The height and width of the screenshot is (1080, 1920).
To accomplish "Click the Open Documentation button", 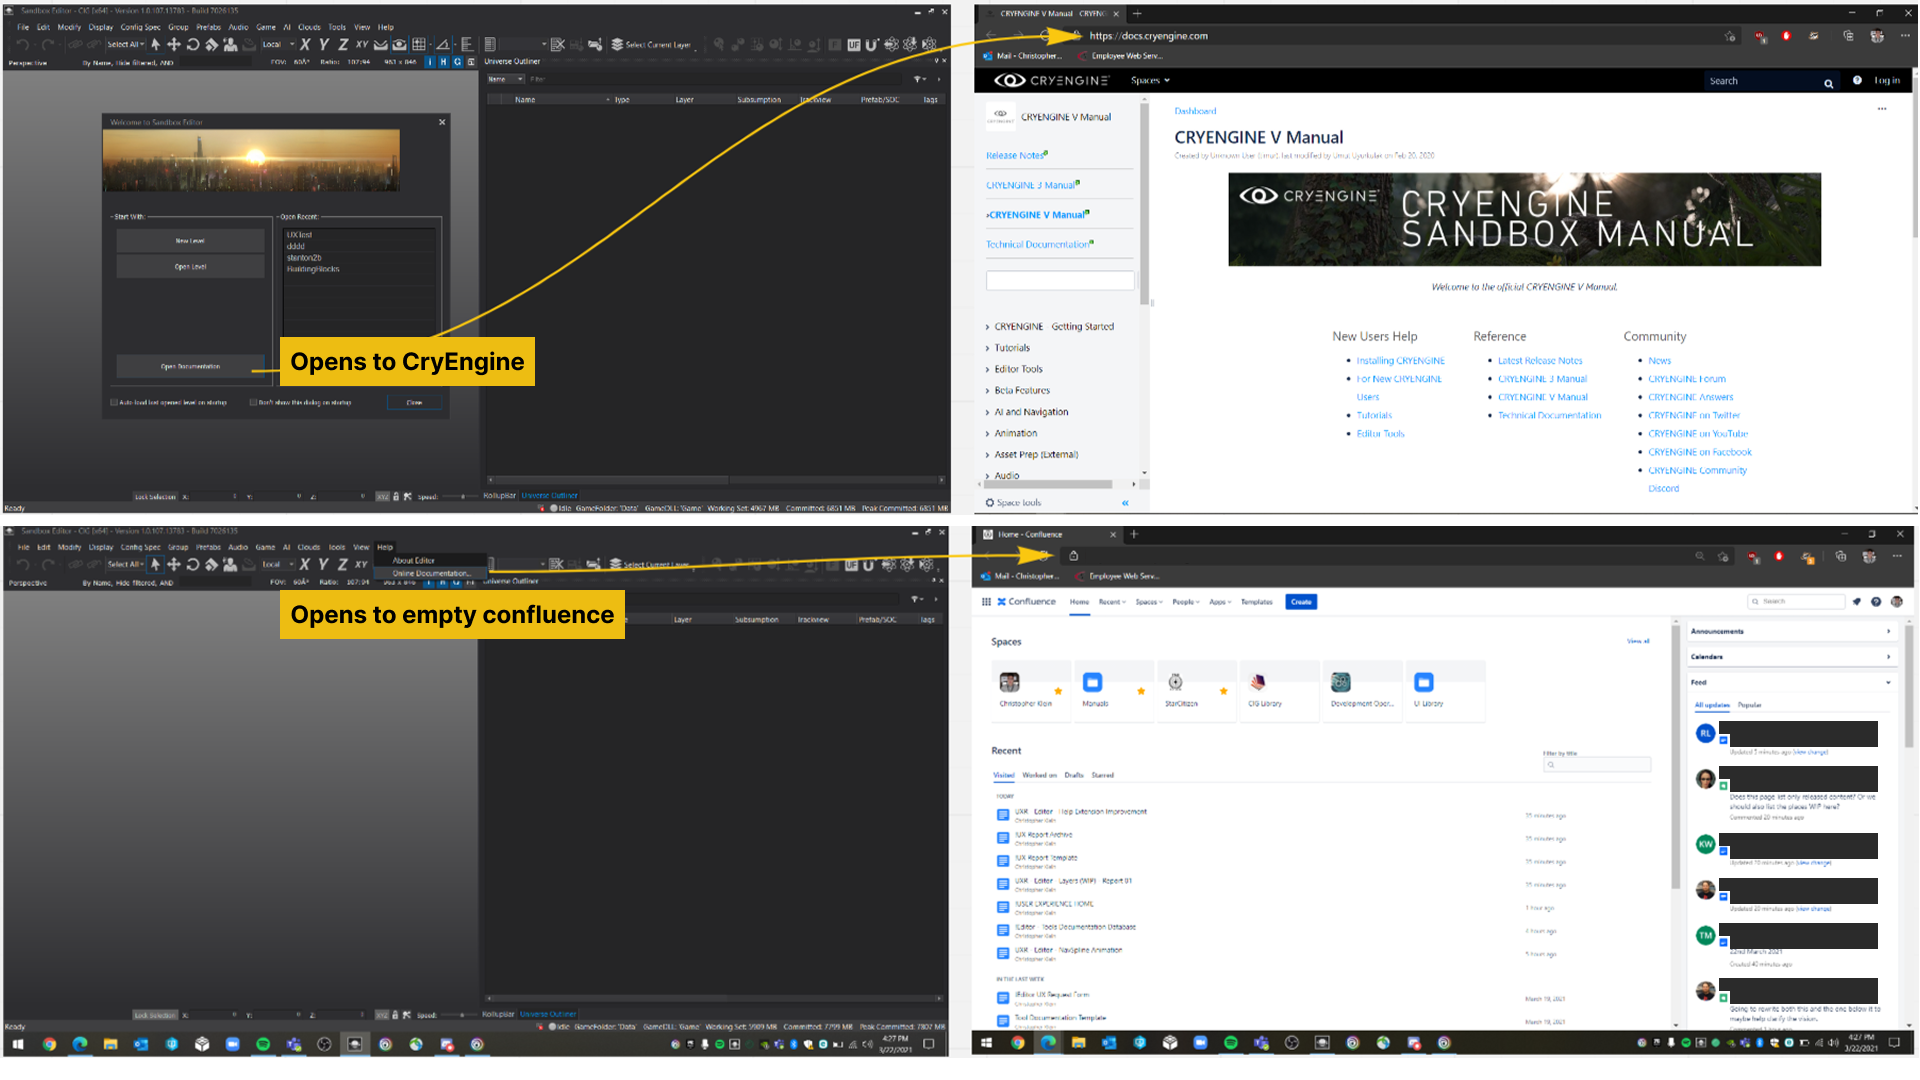I will point(190,366).
